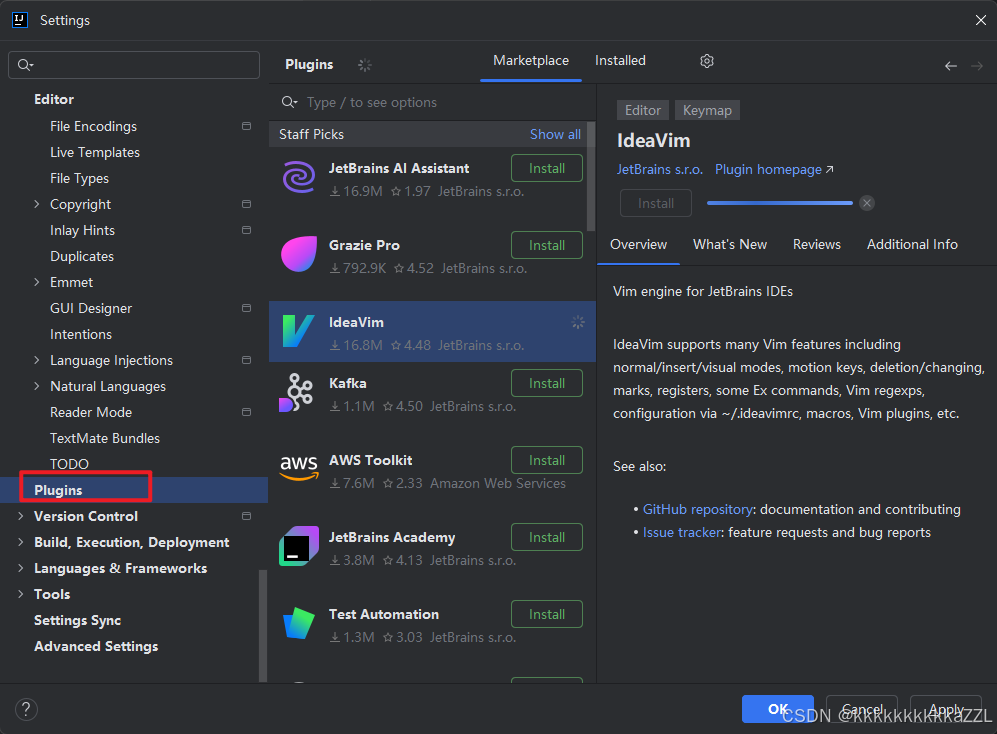Navigate back with left arrow

[951, 66]
